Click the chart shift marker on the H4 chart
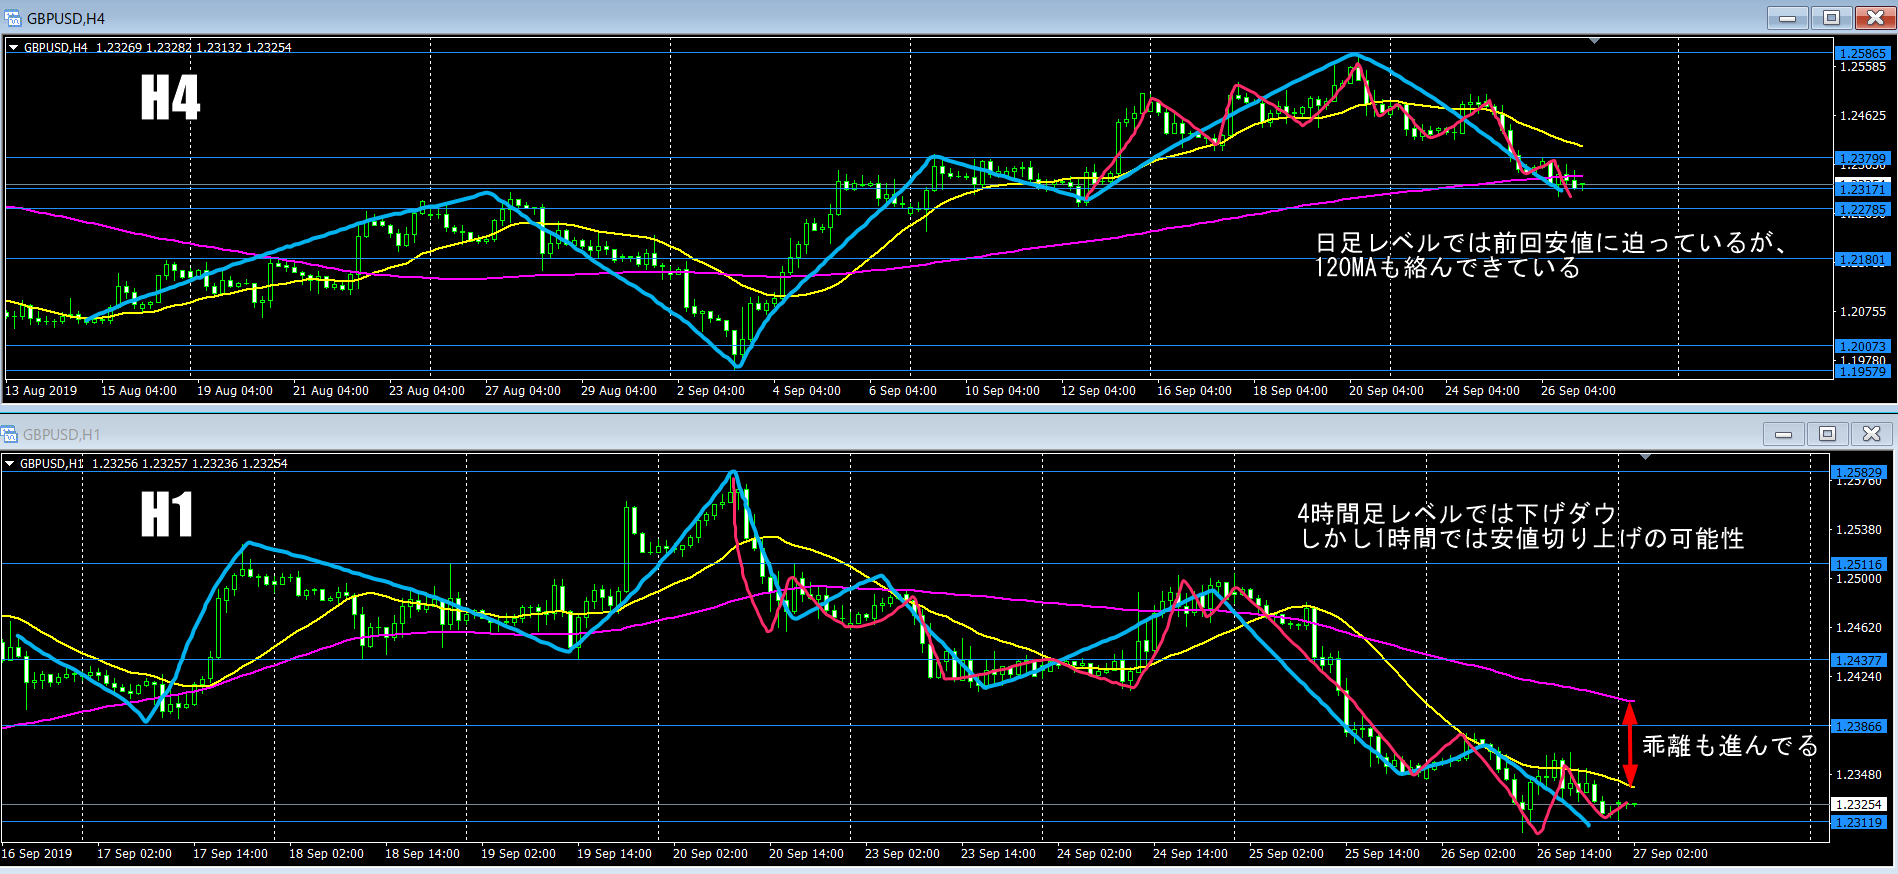This screenshot has width=1898, height=874. tap(1594, 41)
